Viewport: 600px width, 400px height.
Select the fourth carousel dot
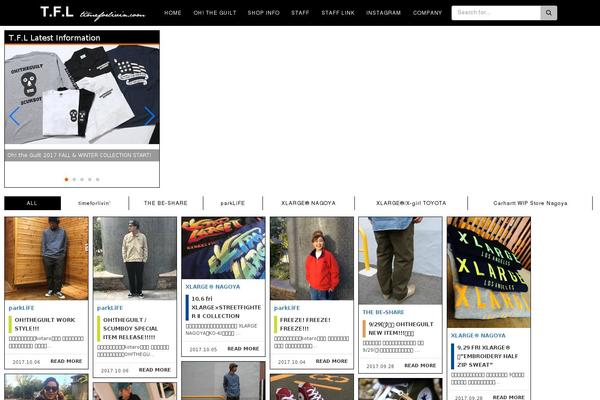[x=90, y=179]
